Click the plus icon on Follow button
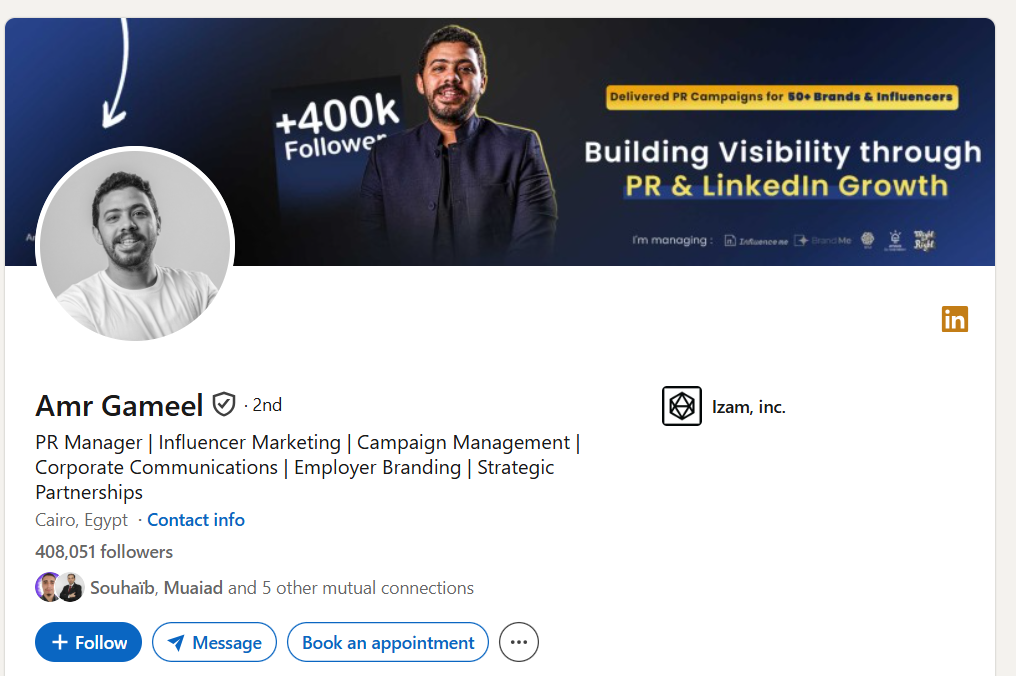The width and height of the screenshot is (1016, 676). 60,642
